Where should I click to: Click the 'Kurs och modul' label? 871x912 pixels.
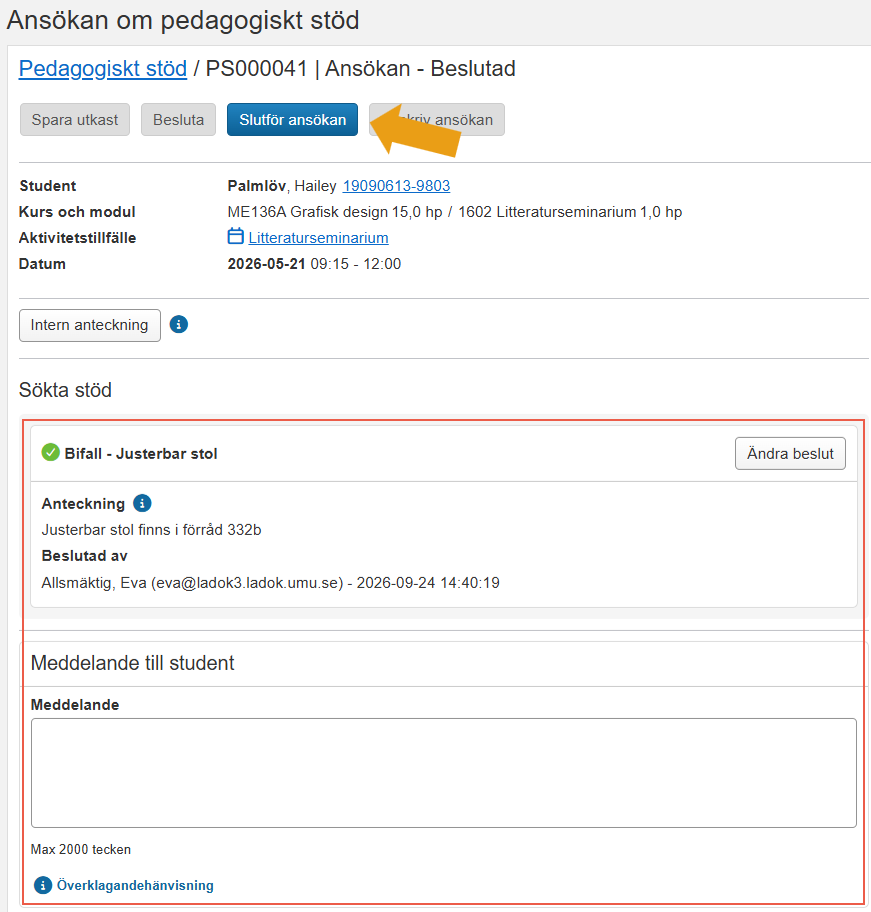pos(77,212)
